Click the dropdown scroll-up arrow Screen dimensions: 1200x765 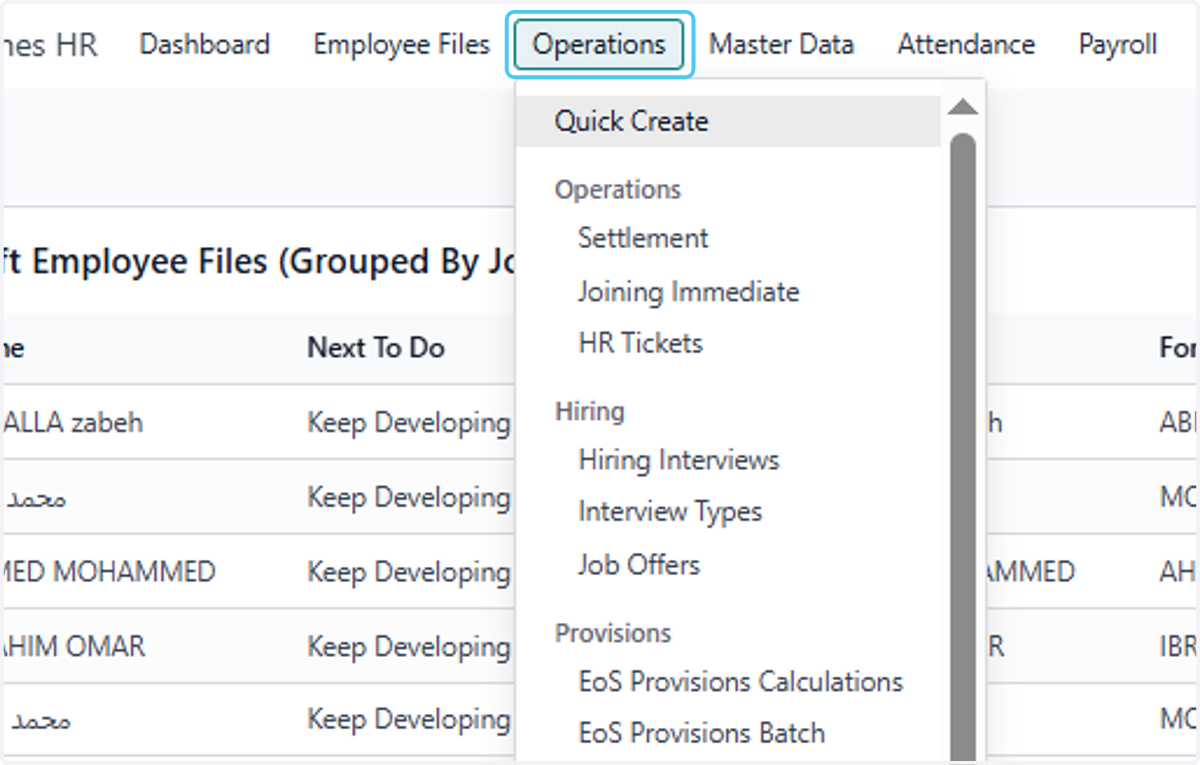tap(963, 107)
